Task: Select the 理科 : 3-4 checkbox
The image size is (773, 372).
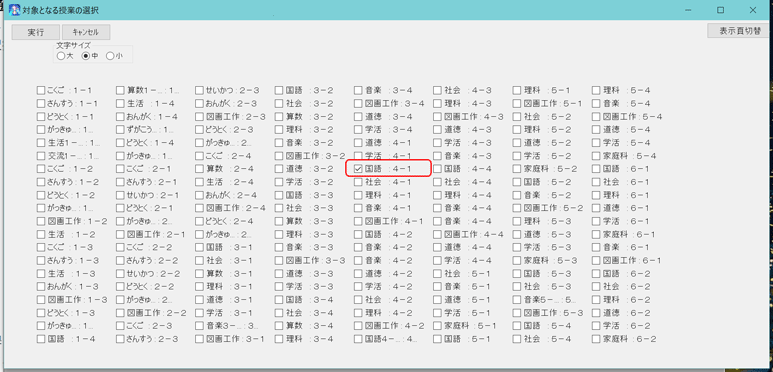Action: click(x=279, y=339)
